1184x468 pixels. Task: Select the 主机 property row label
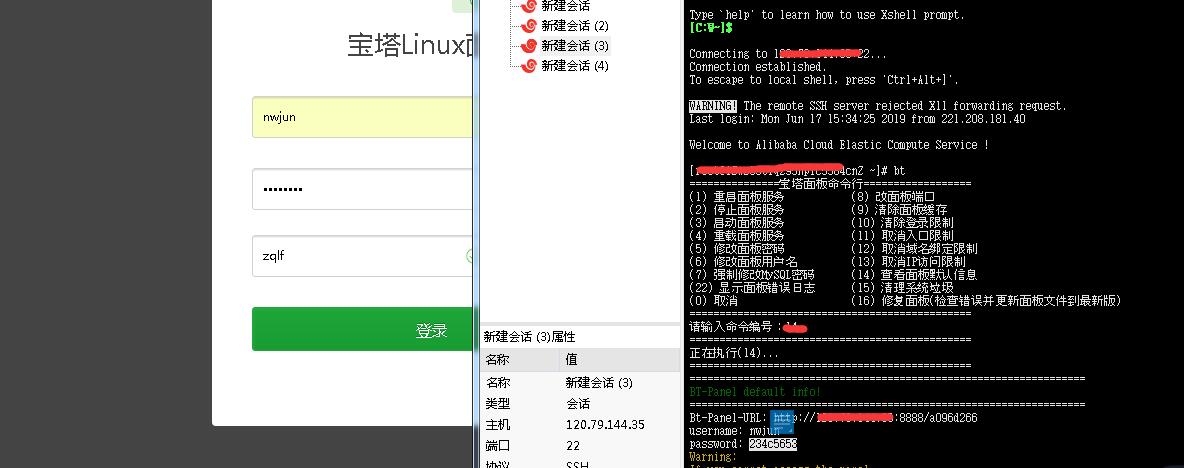(498, 425)
